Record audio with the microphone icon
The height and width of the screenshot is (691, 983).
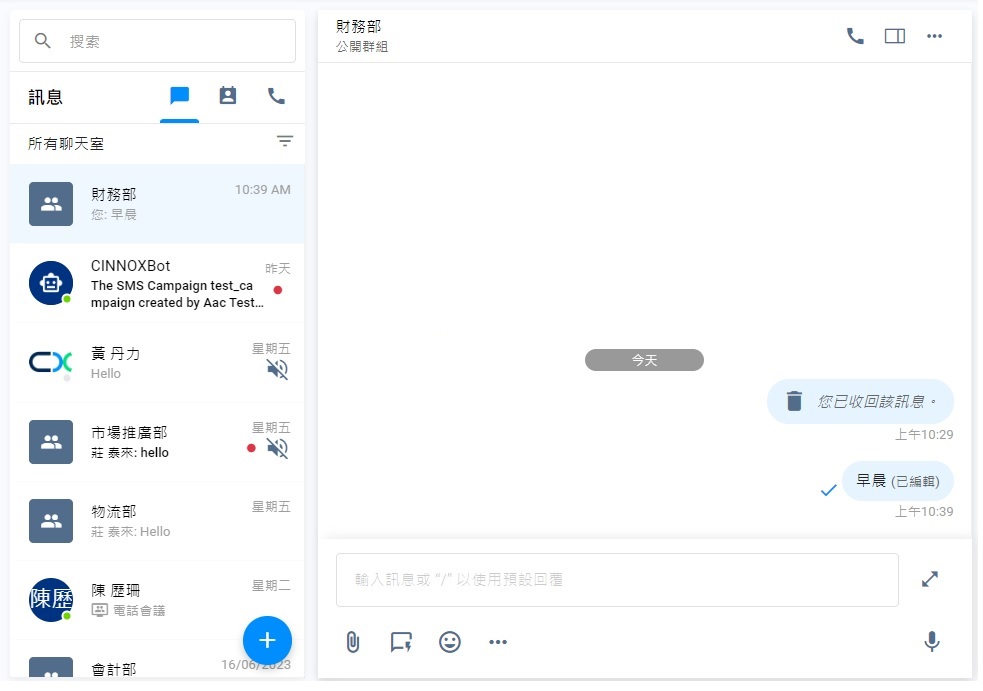(931, 642)
